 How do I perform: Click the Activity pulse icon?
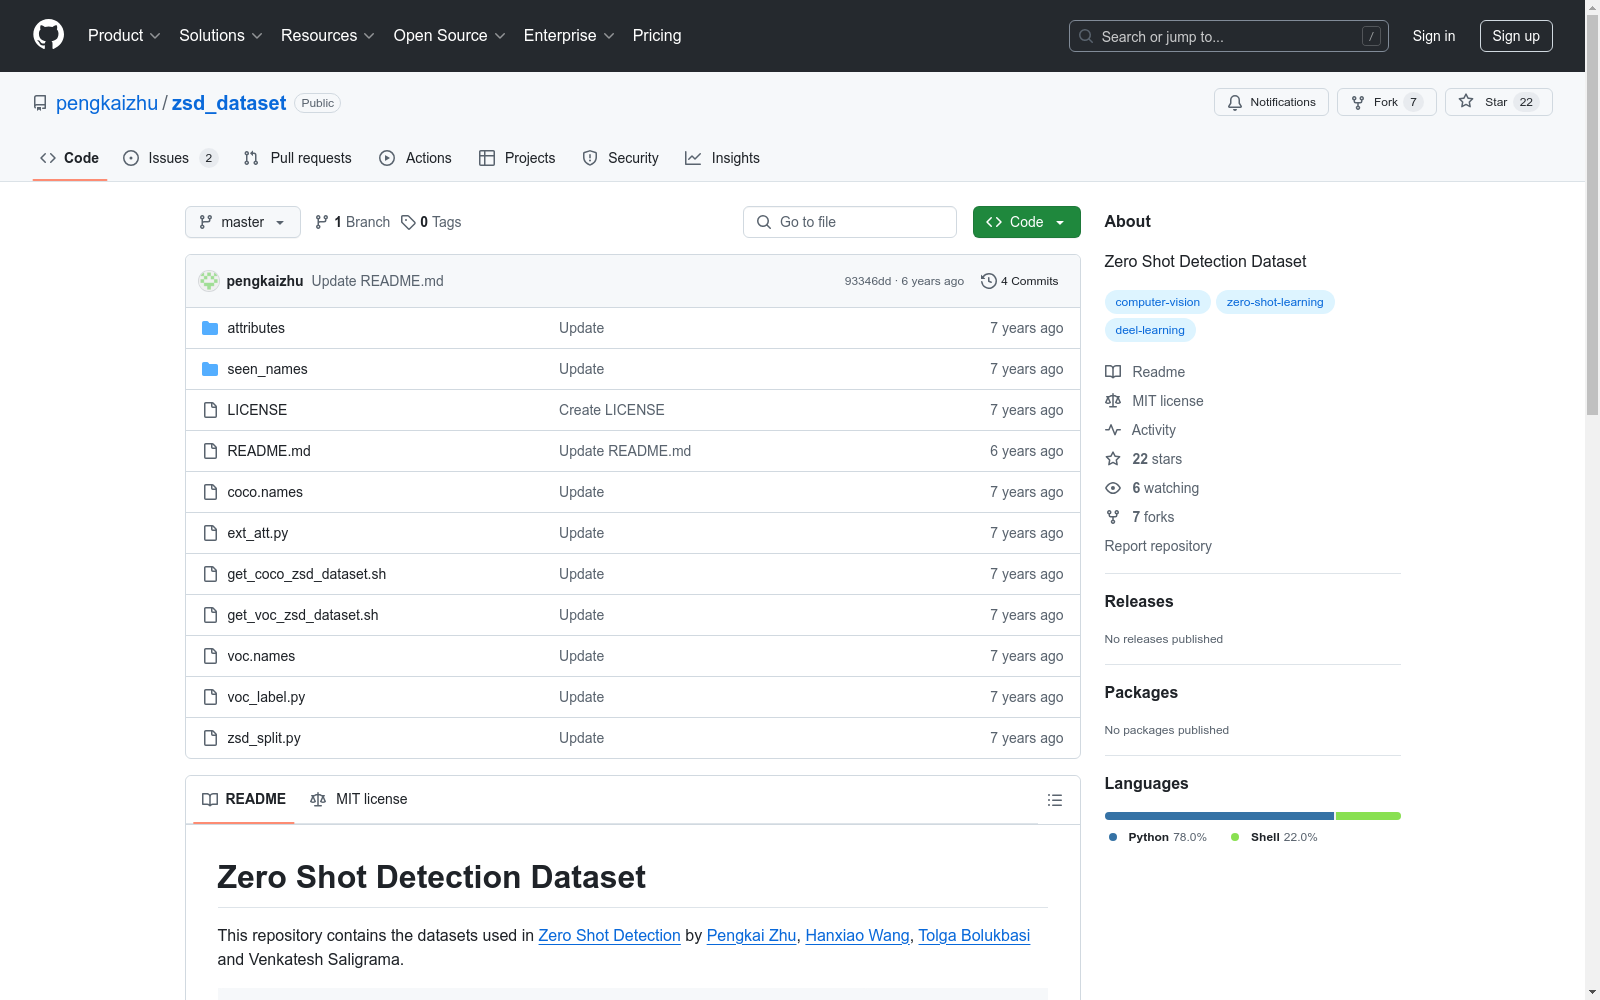coord(1113,430)
